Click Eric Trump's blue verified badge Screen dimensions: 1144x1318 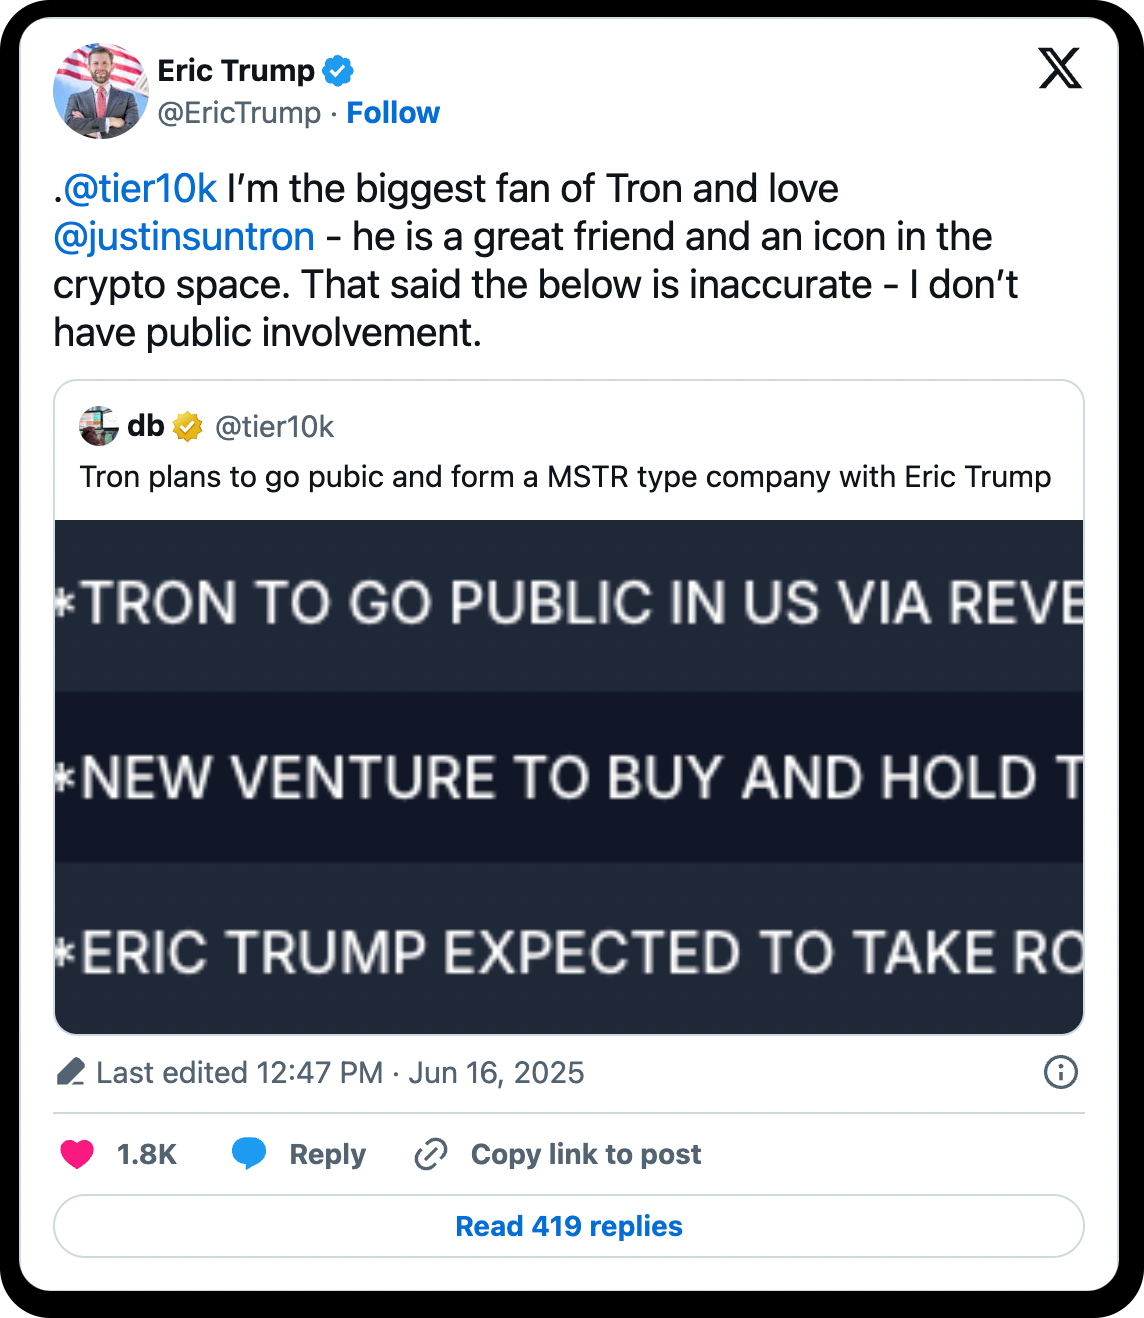pyautogui.click(x=338, y=71)
